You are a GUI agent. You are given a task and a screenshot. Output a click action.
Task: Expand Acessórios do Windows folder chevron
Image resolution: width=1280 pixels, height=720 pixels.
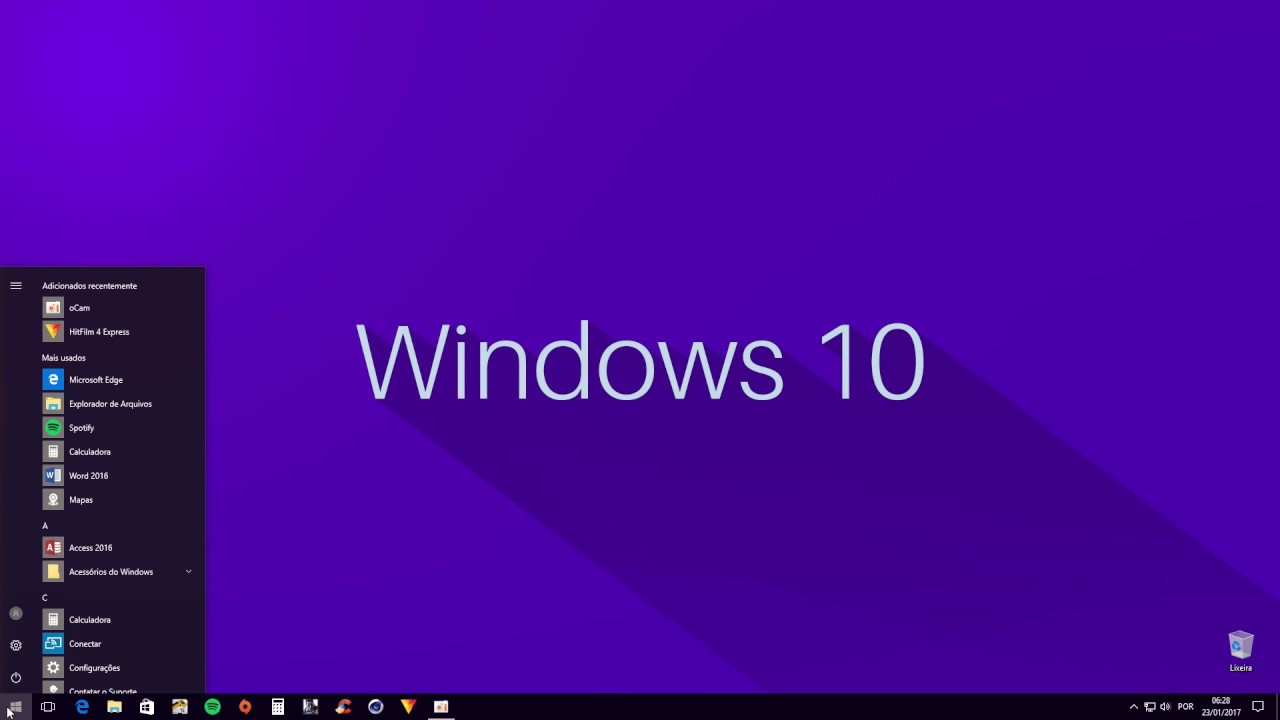[188, 572]
